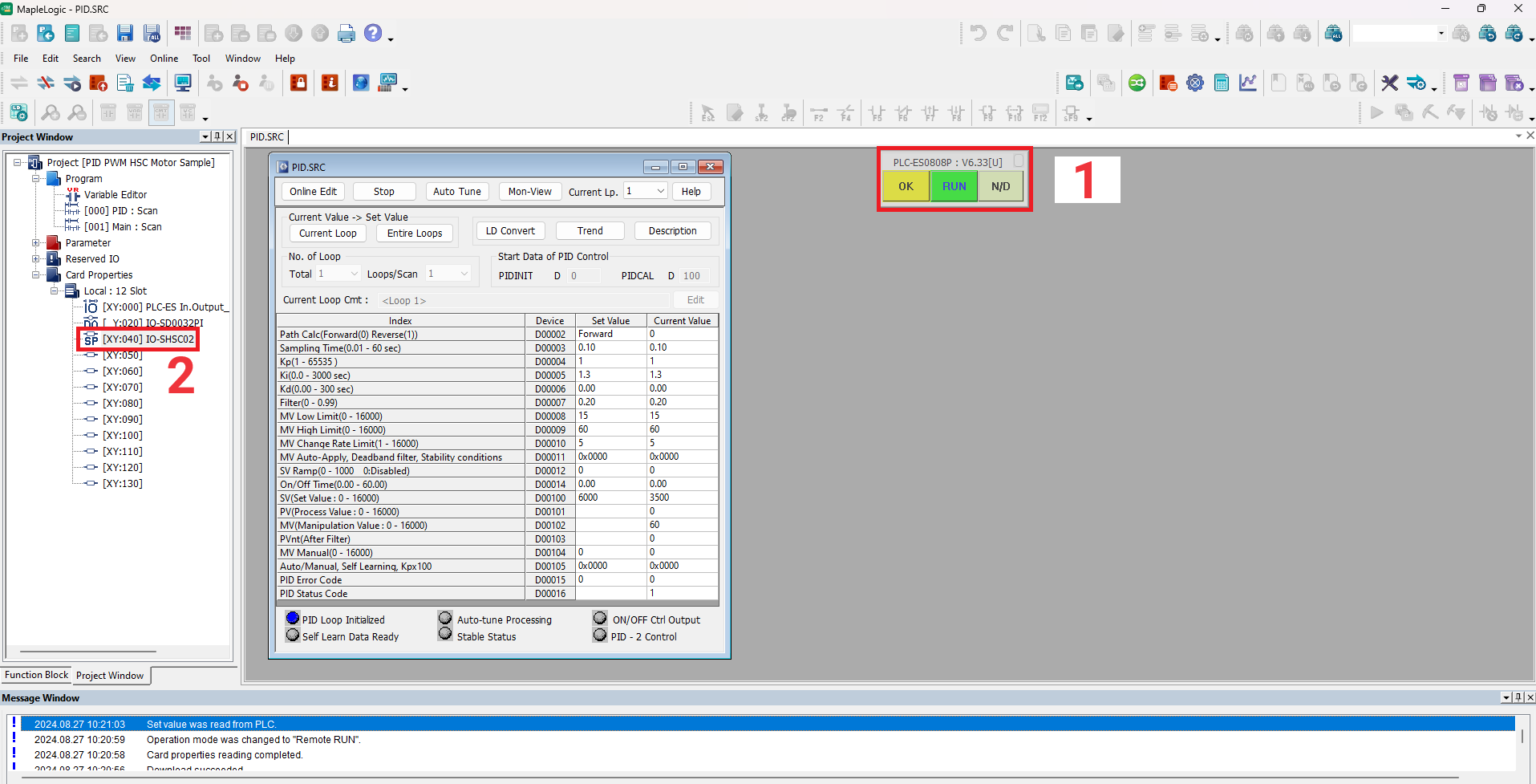
Task: Click the PLC settings gear toolbar icon
Action: [x=1194, y=82]
